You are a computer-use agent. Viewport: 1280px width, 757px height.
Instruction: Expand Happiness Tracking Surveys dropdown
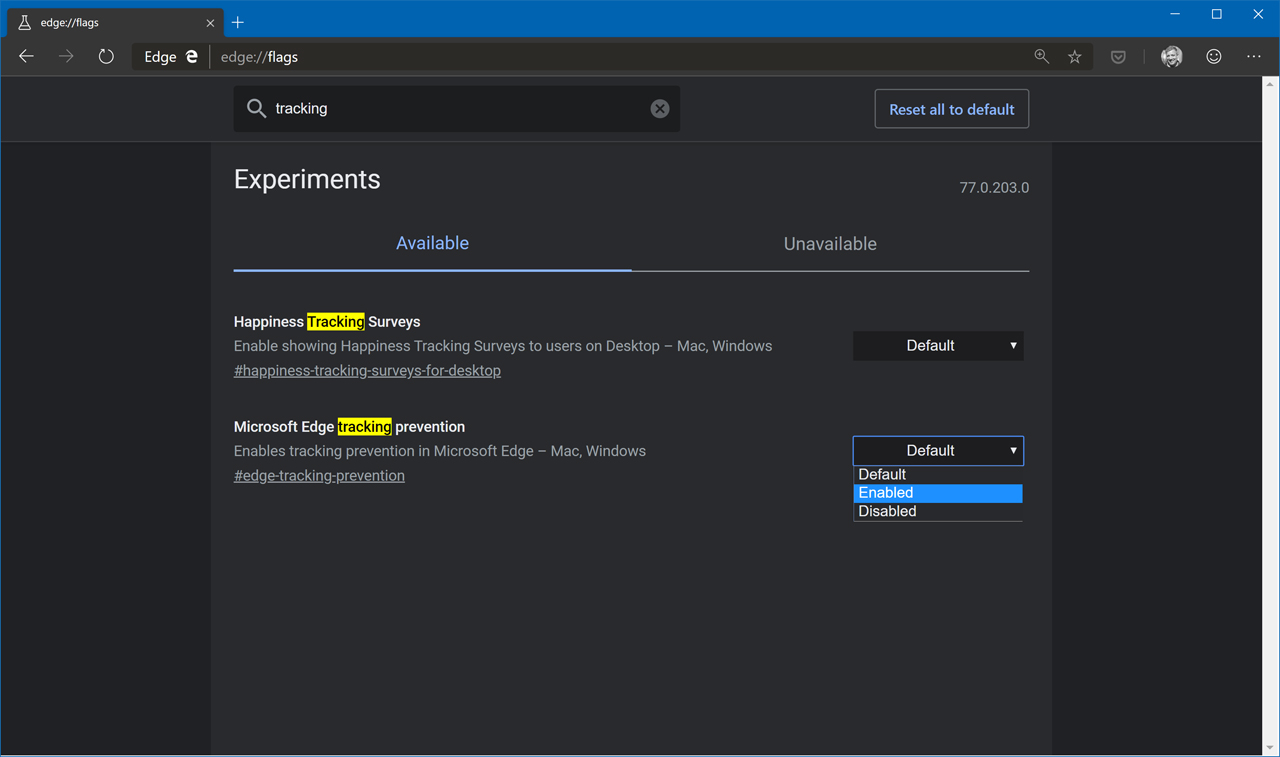(937, 346)
